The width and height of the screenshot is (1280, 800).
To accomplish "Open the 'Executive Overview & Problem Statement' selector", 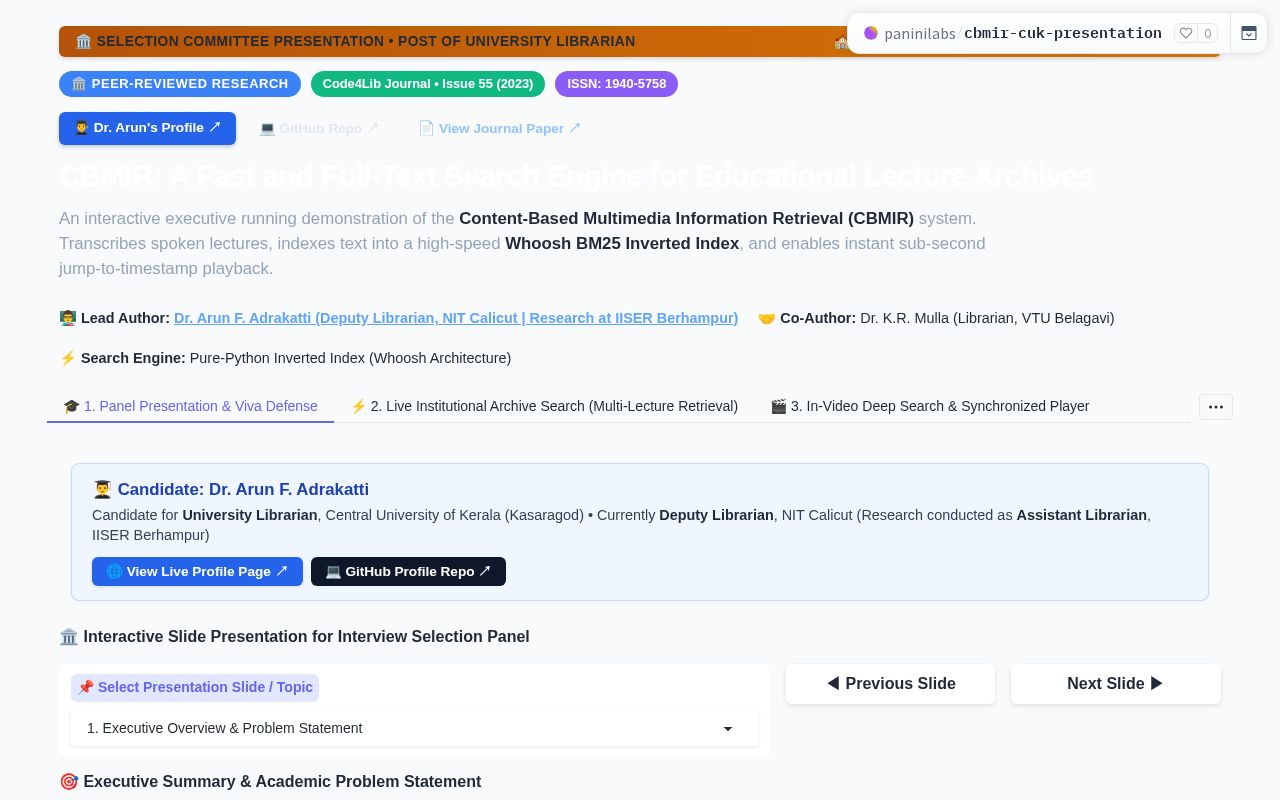I will (x=415, y=728).
